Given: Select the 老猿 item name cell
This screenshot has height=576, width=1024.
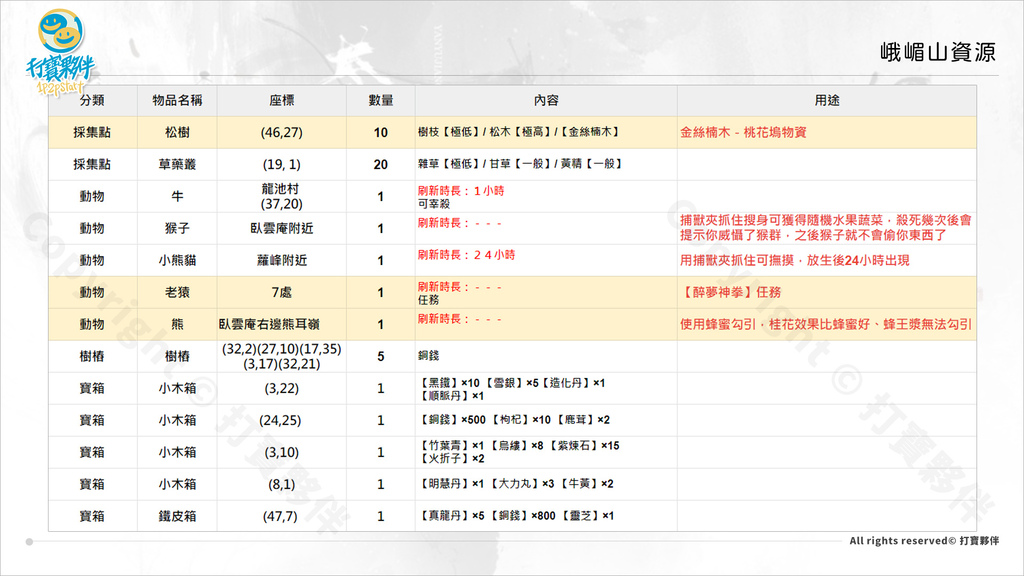Looking at the screenshot, I should pos(177,293).
